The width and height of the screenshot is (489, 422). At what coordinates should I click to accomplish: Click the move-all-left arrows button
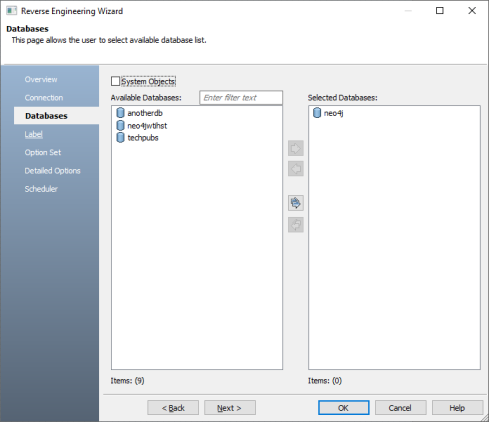tap(296, 225)
